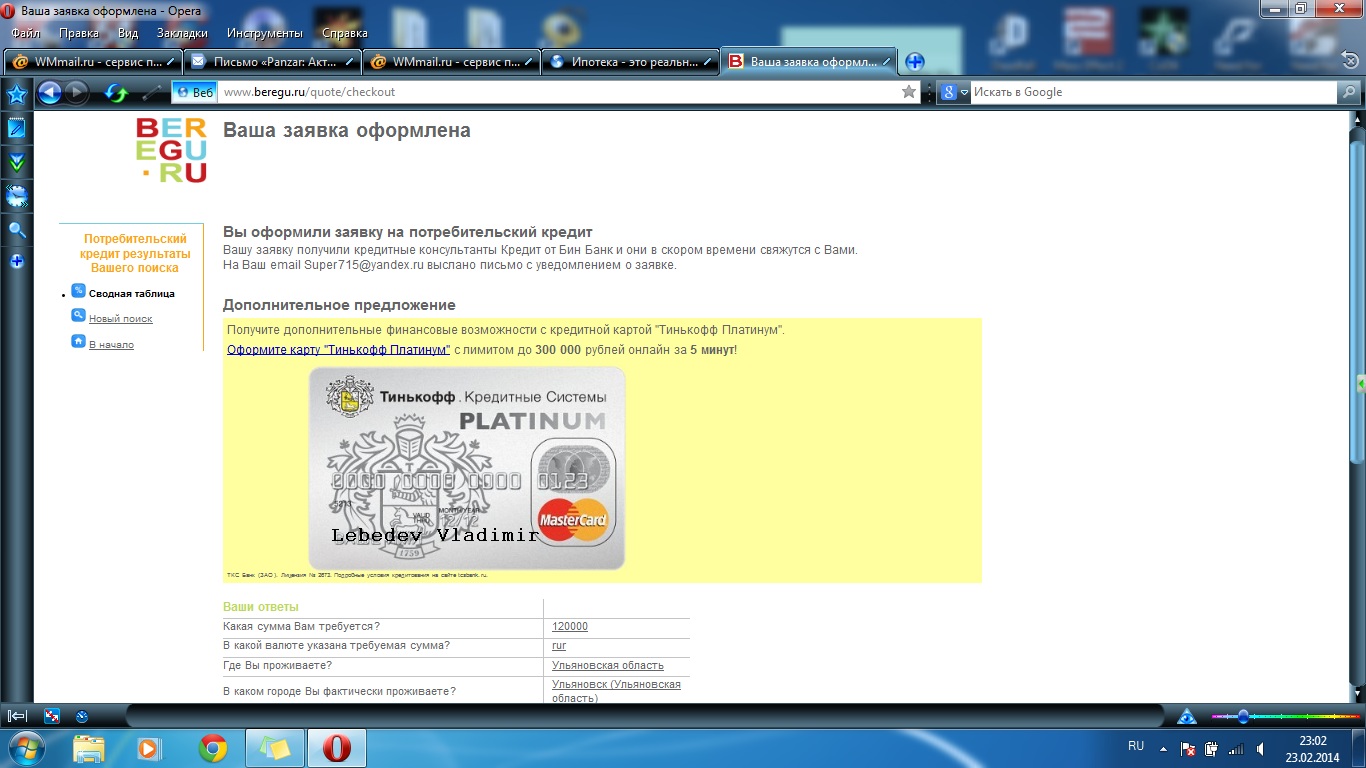Open the Закладки menu
Screen dimensions: 1366x768
182,33
